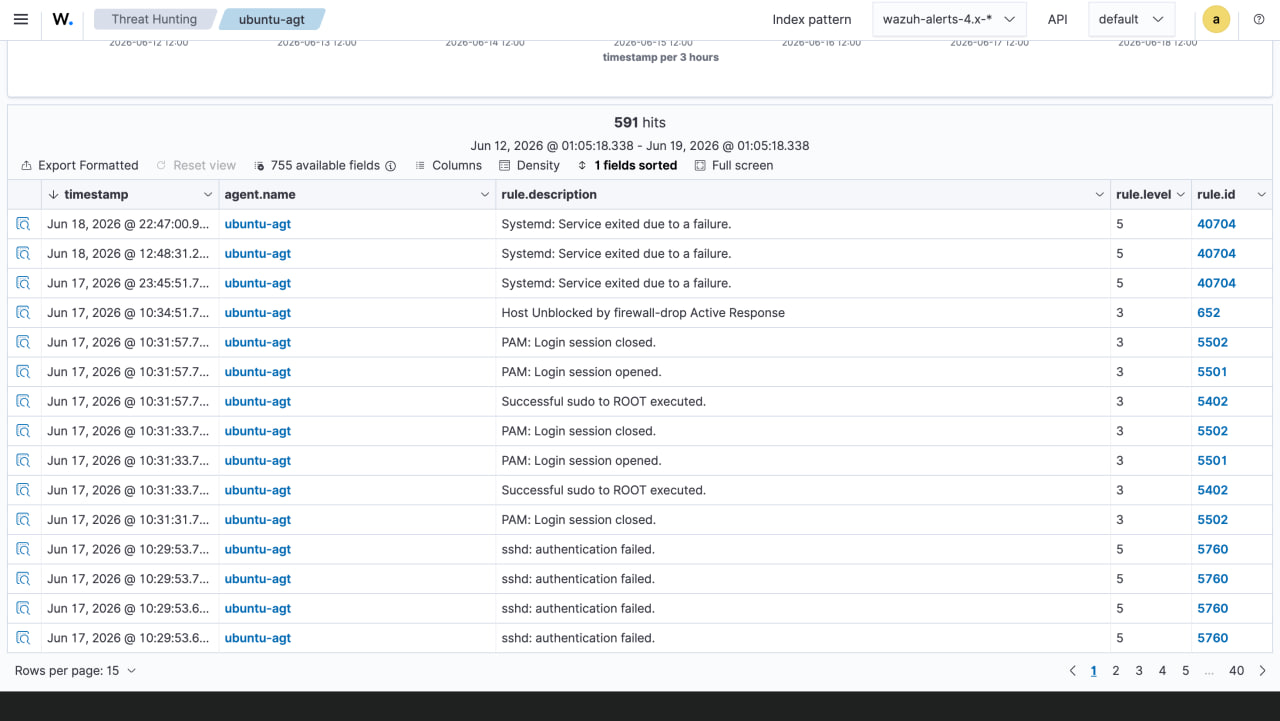The image size is (1280, 721).
Task: Click 'timestamp per 3 hours' chart label
Action: pyautogui.click(x=661, y=57)
